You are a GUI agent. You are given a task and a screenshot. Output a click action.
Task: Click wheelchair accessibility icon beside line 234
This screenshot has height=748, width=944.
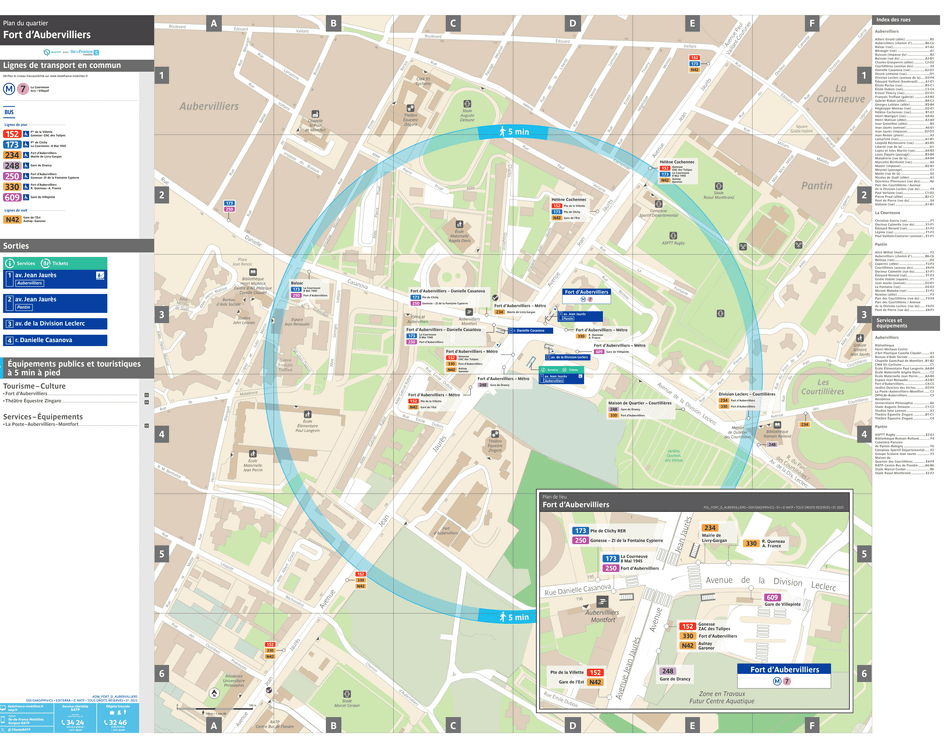25,154
